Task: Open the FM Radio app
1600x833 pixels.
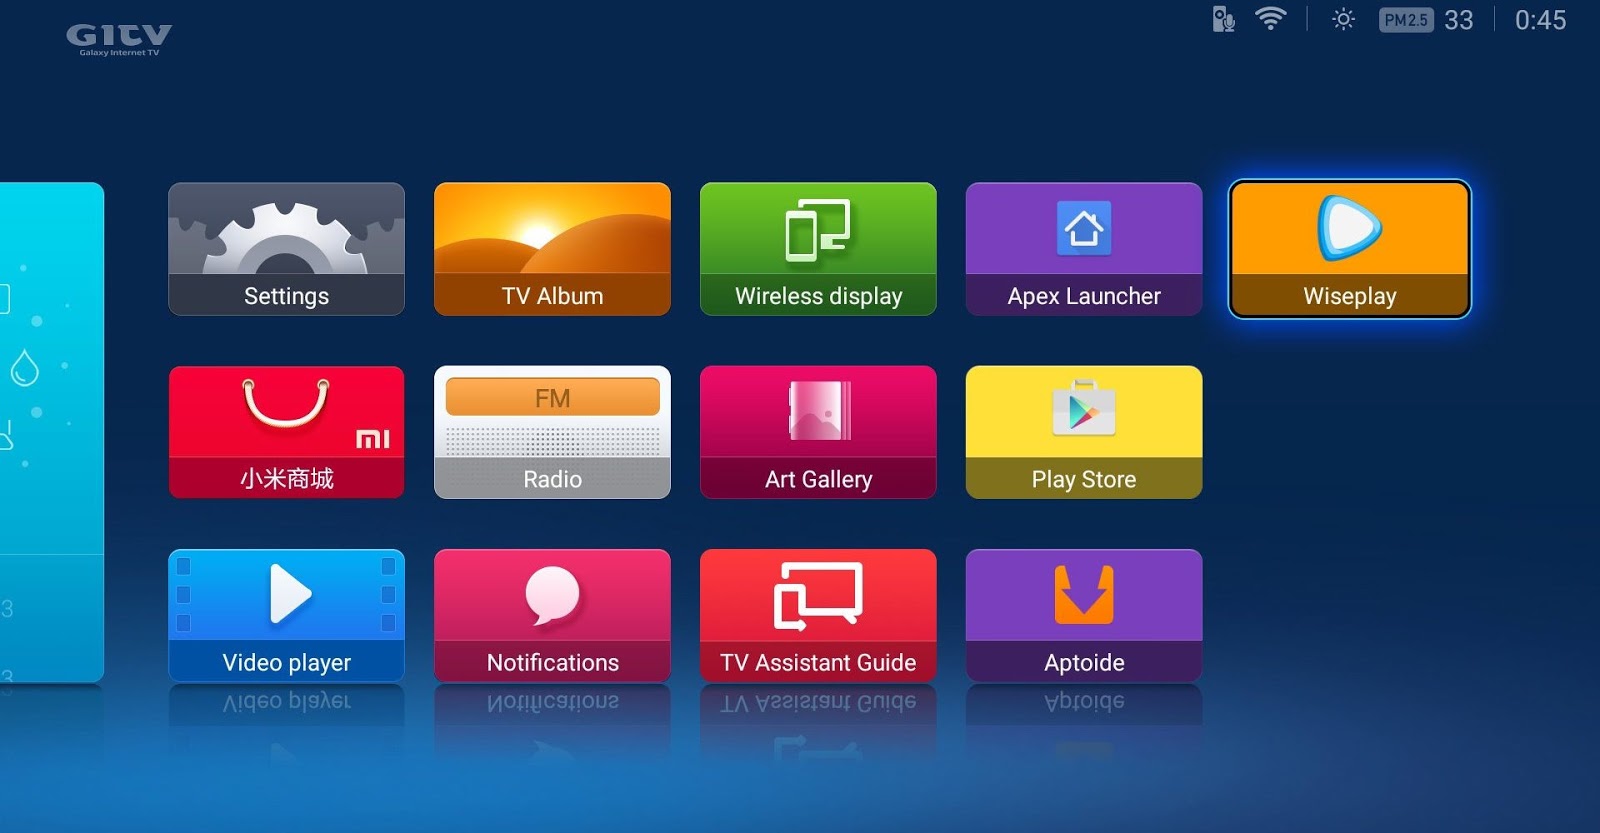Action: 552,432
